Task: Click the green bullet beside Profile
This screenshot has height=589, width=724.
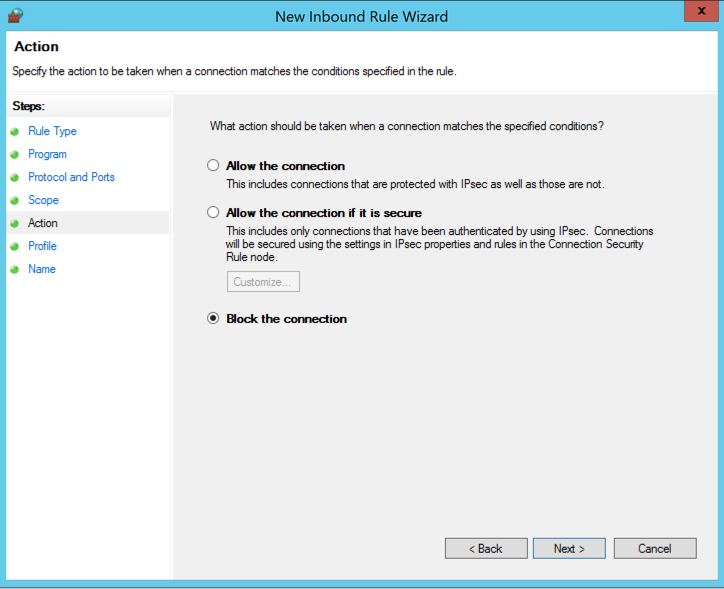Action: pyautogui.click(x=15, y=246)
